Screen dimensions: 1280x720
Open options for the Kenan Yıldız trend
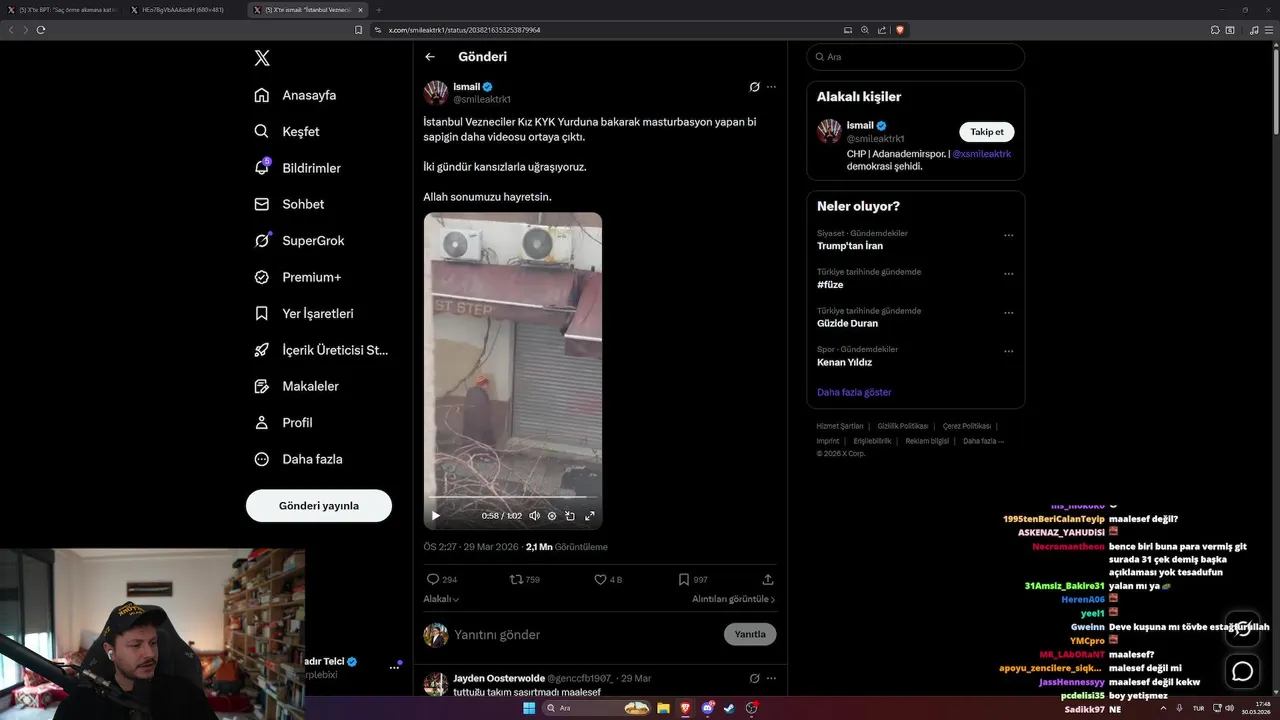[x=1008, y=351]
